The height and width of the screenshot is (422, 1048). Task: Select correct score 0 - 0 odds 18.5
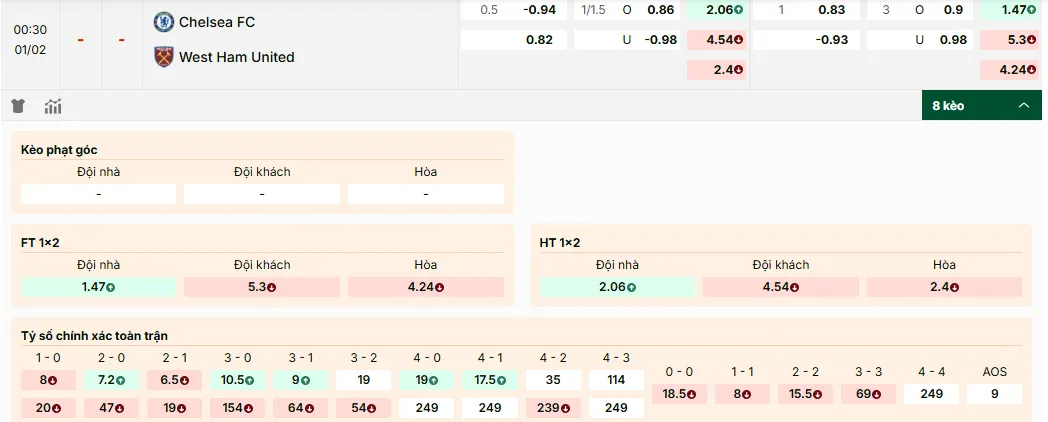point(680,394)
